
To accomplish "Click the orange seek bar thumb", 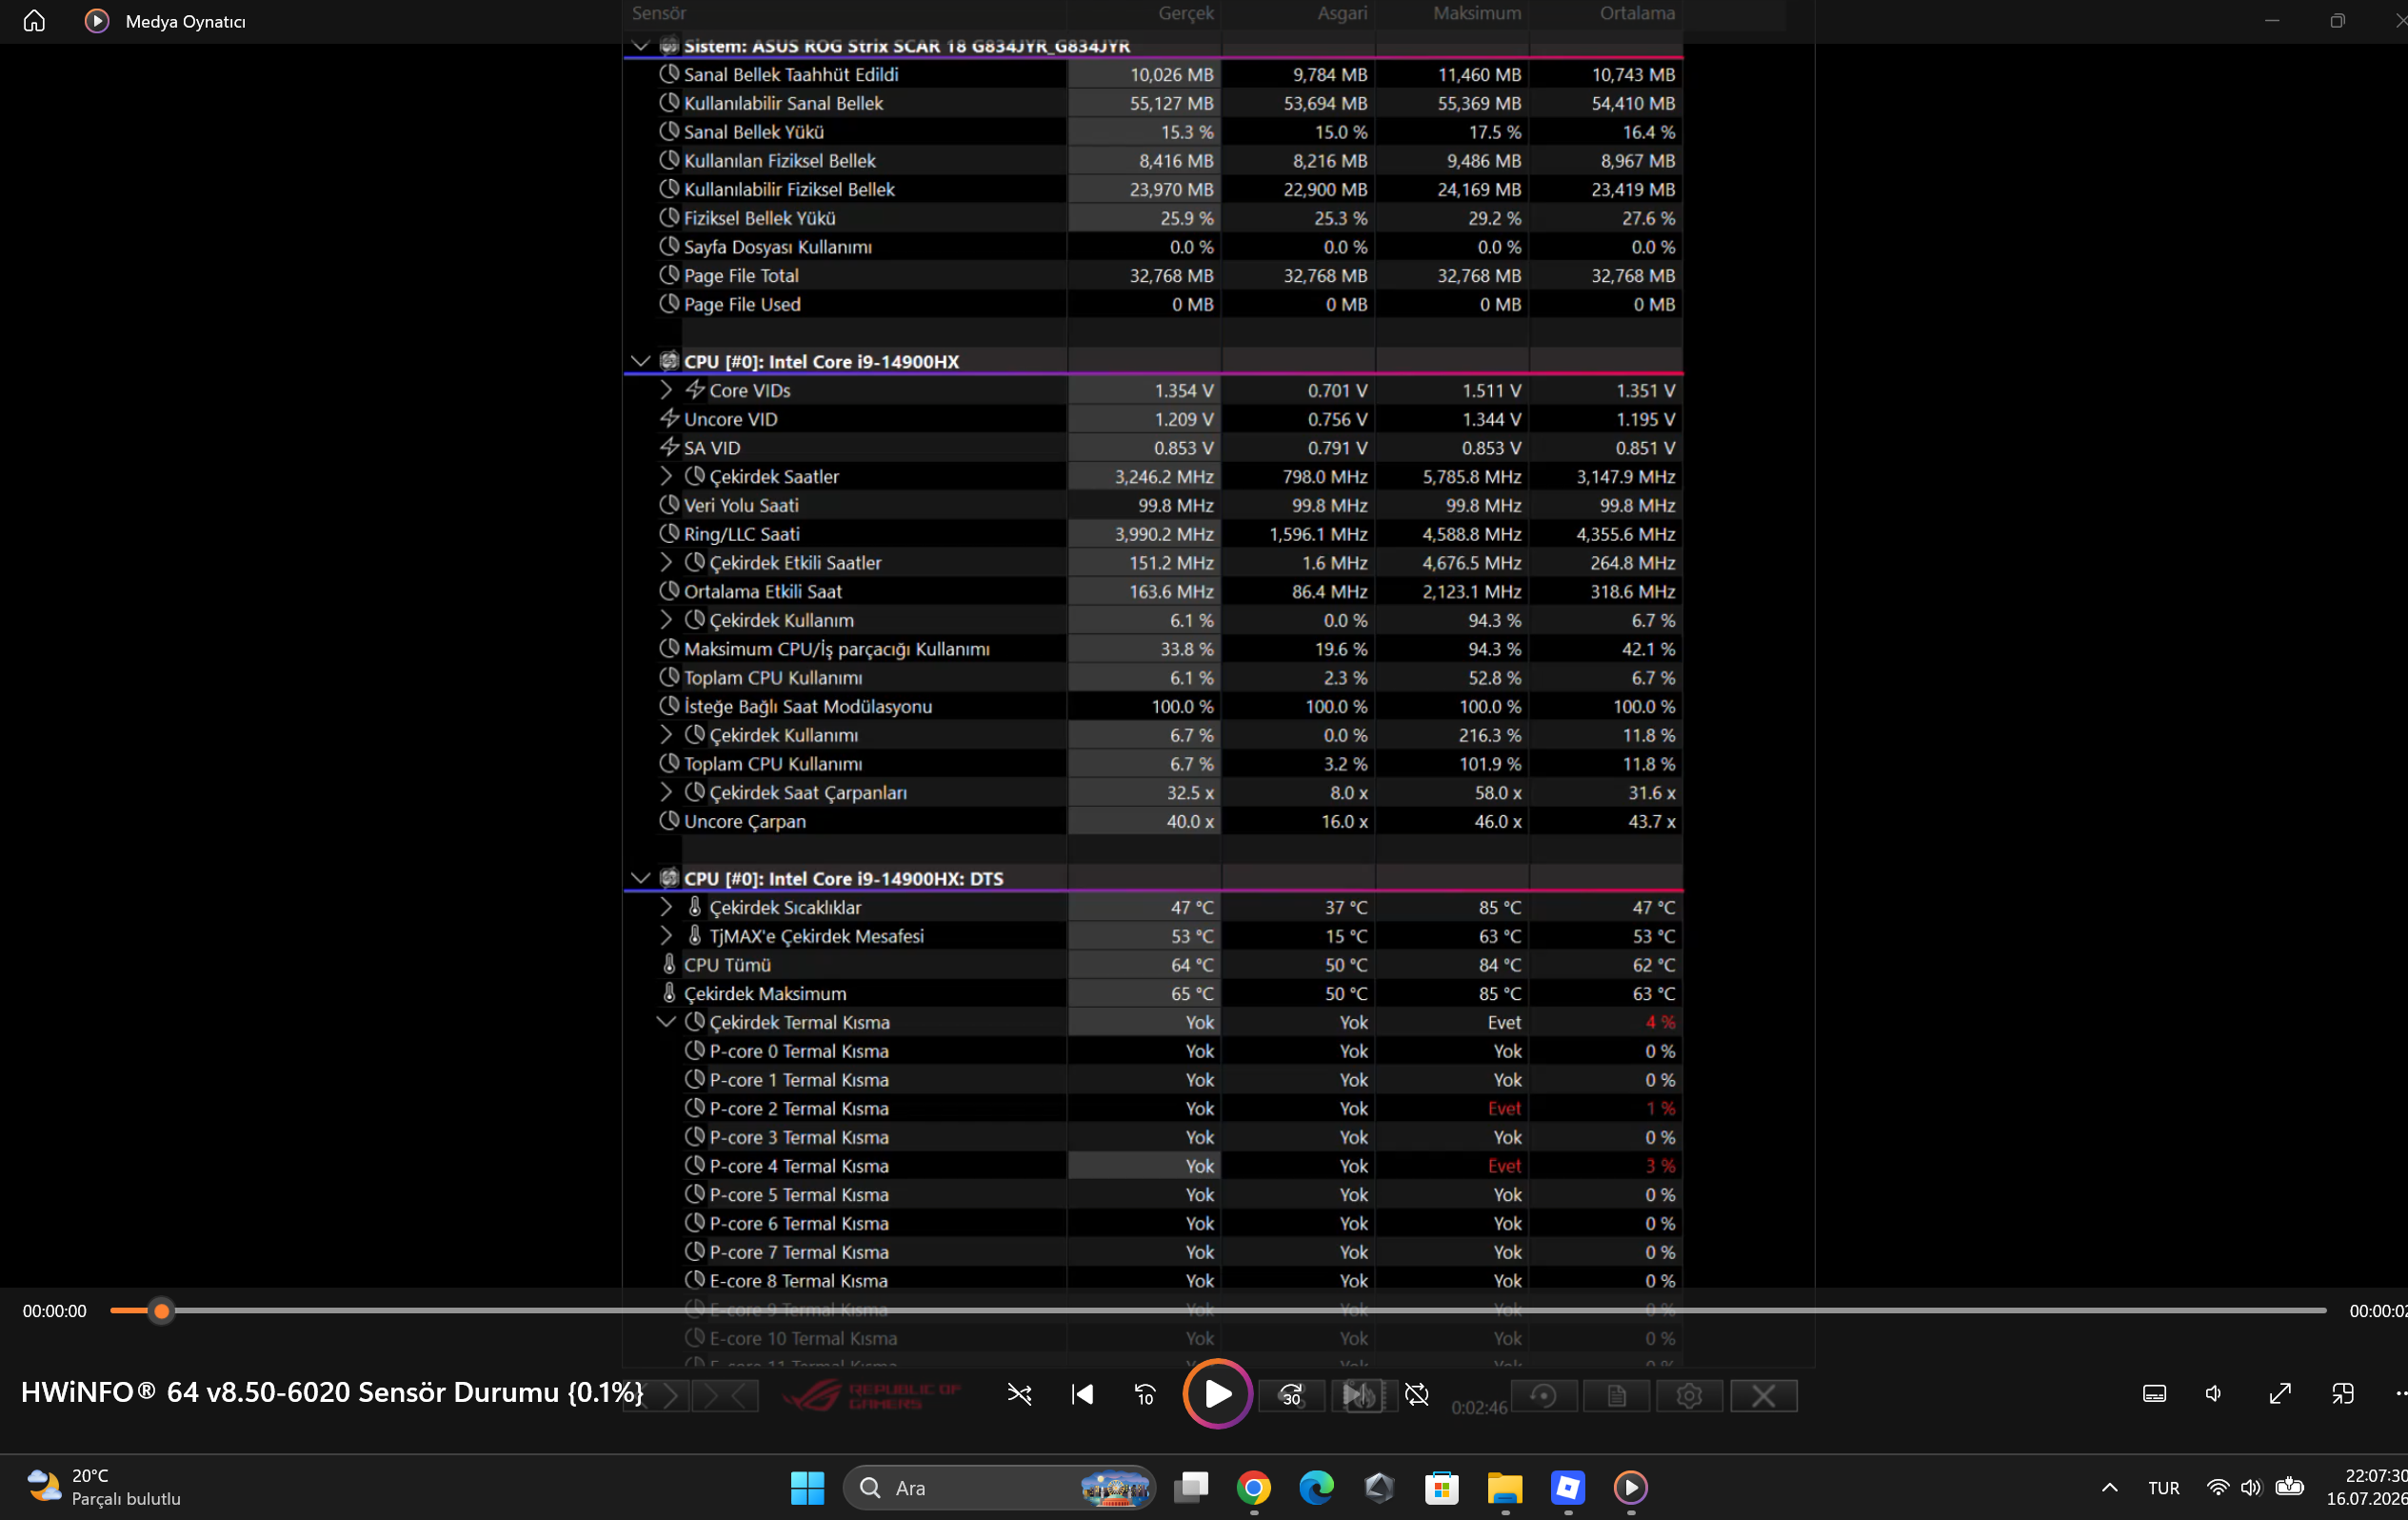I will (x=161, y=1310).
